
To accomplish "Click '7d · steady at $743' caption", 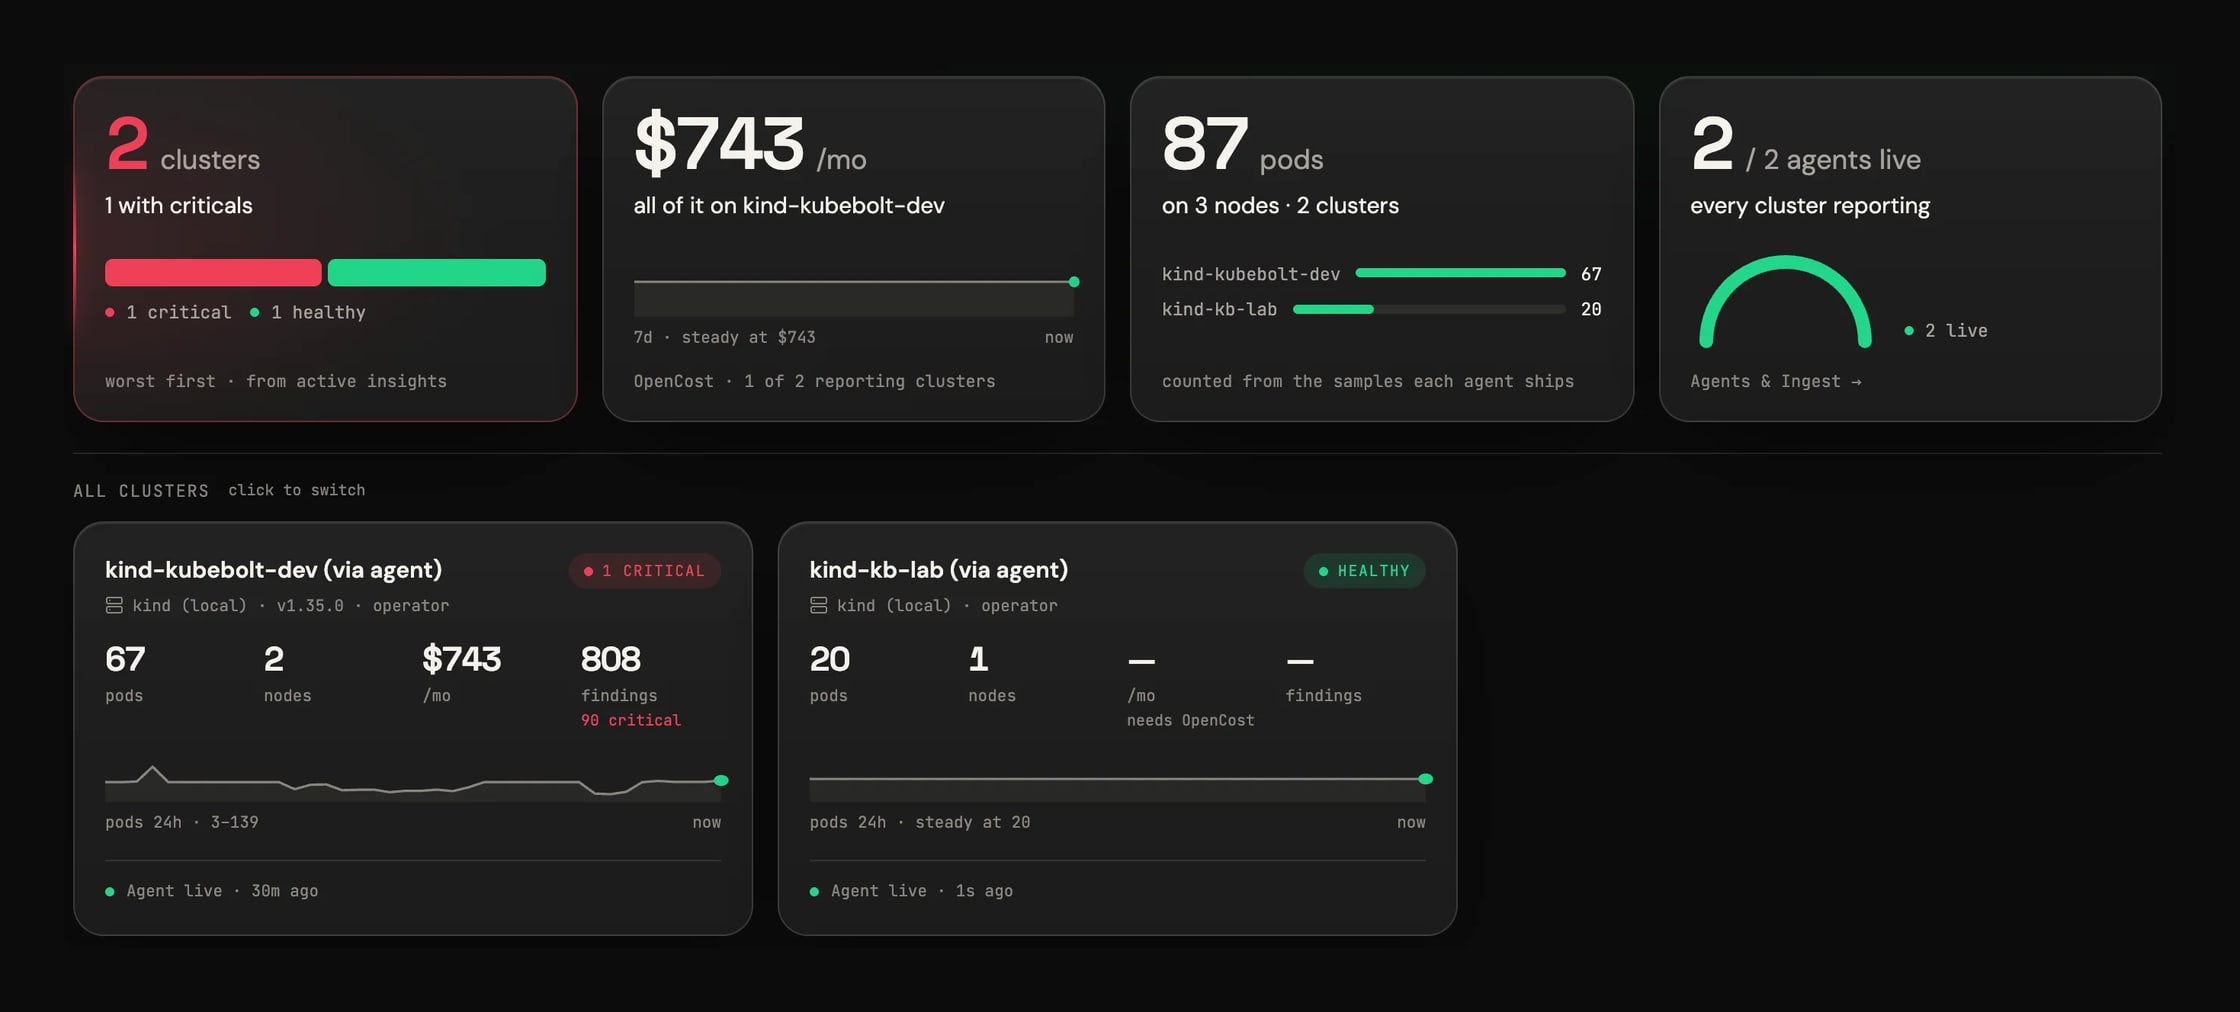I will click(x=724, y=337).
